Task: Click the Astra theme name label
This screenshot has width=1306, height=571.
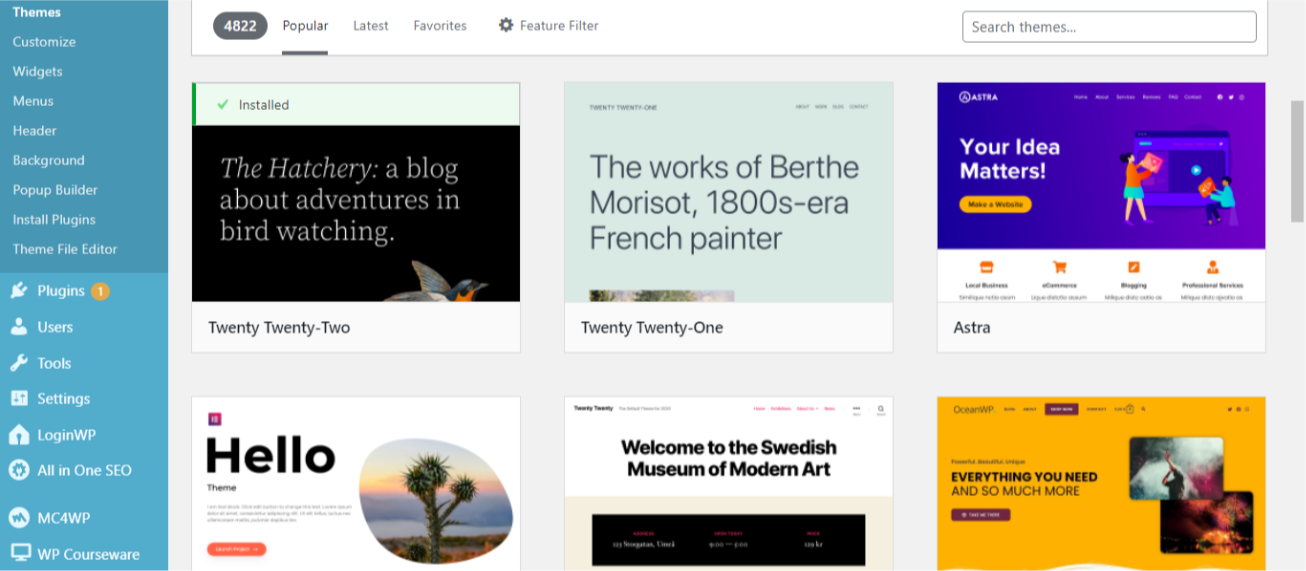Action: click(972, 327)
